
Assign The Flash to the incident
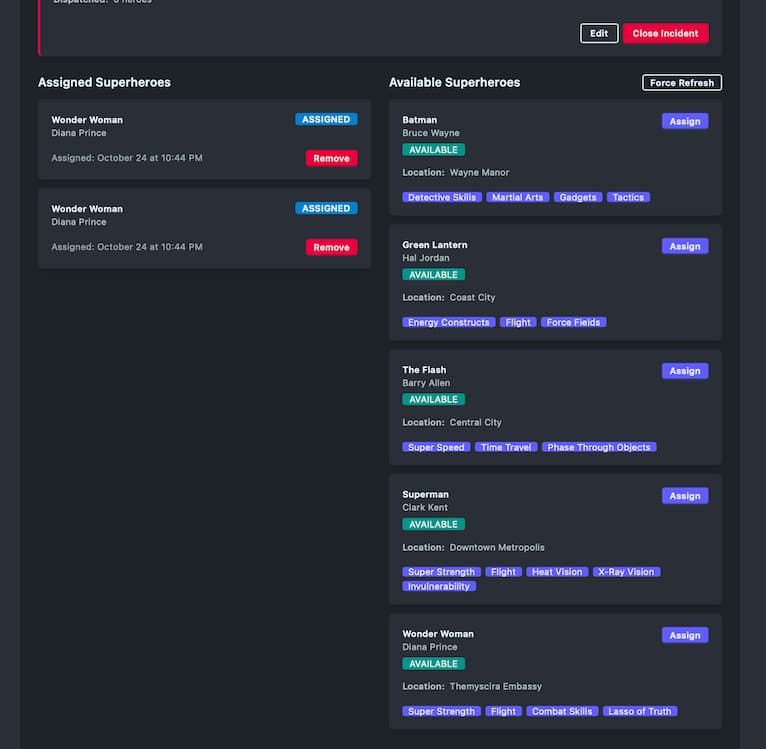[x=684, y=371]
